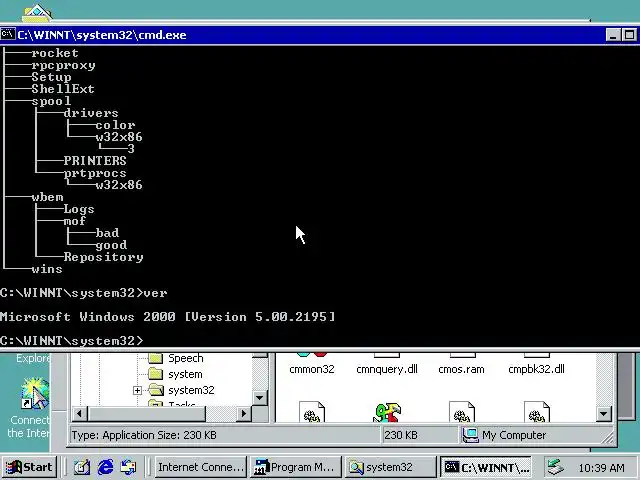Screen dimensions: 640x480
Task: Click the network tray icon
Action: [555, 467]
